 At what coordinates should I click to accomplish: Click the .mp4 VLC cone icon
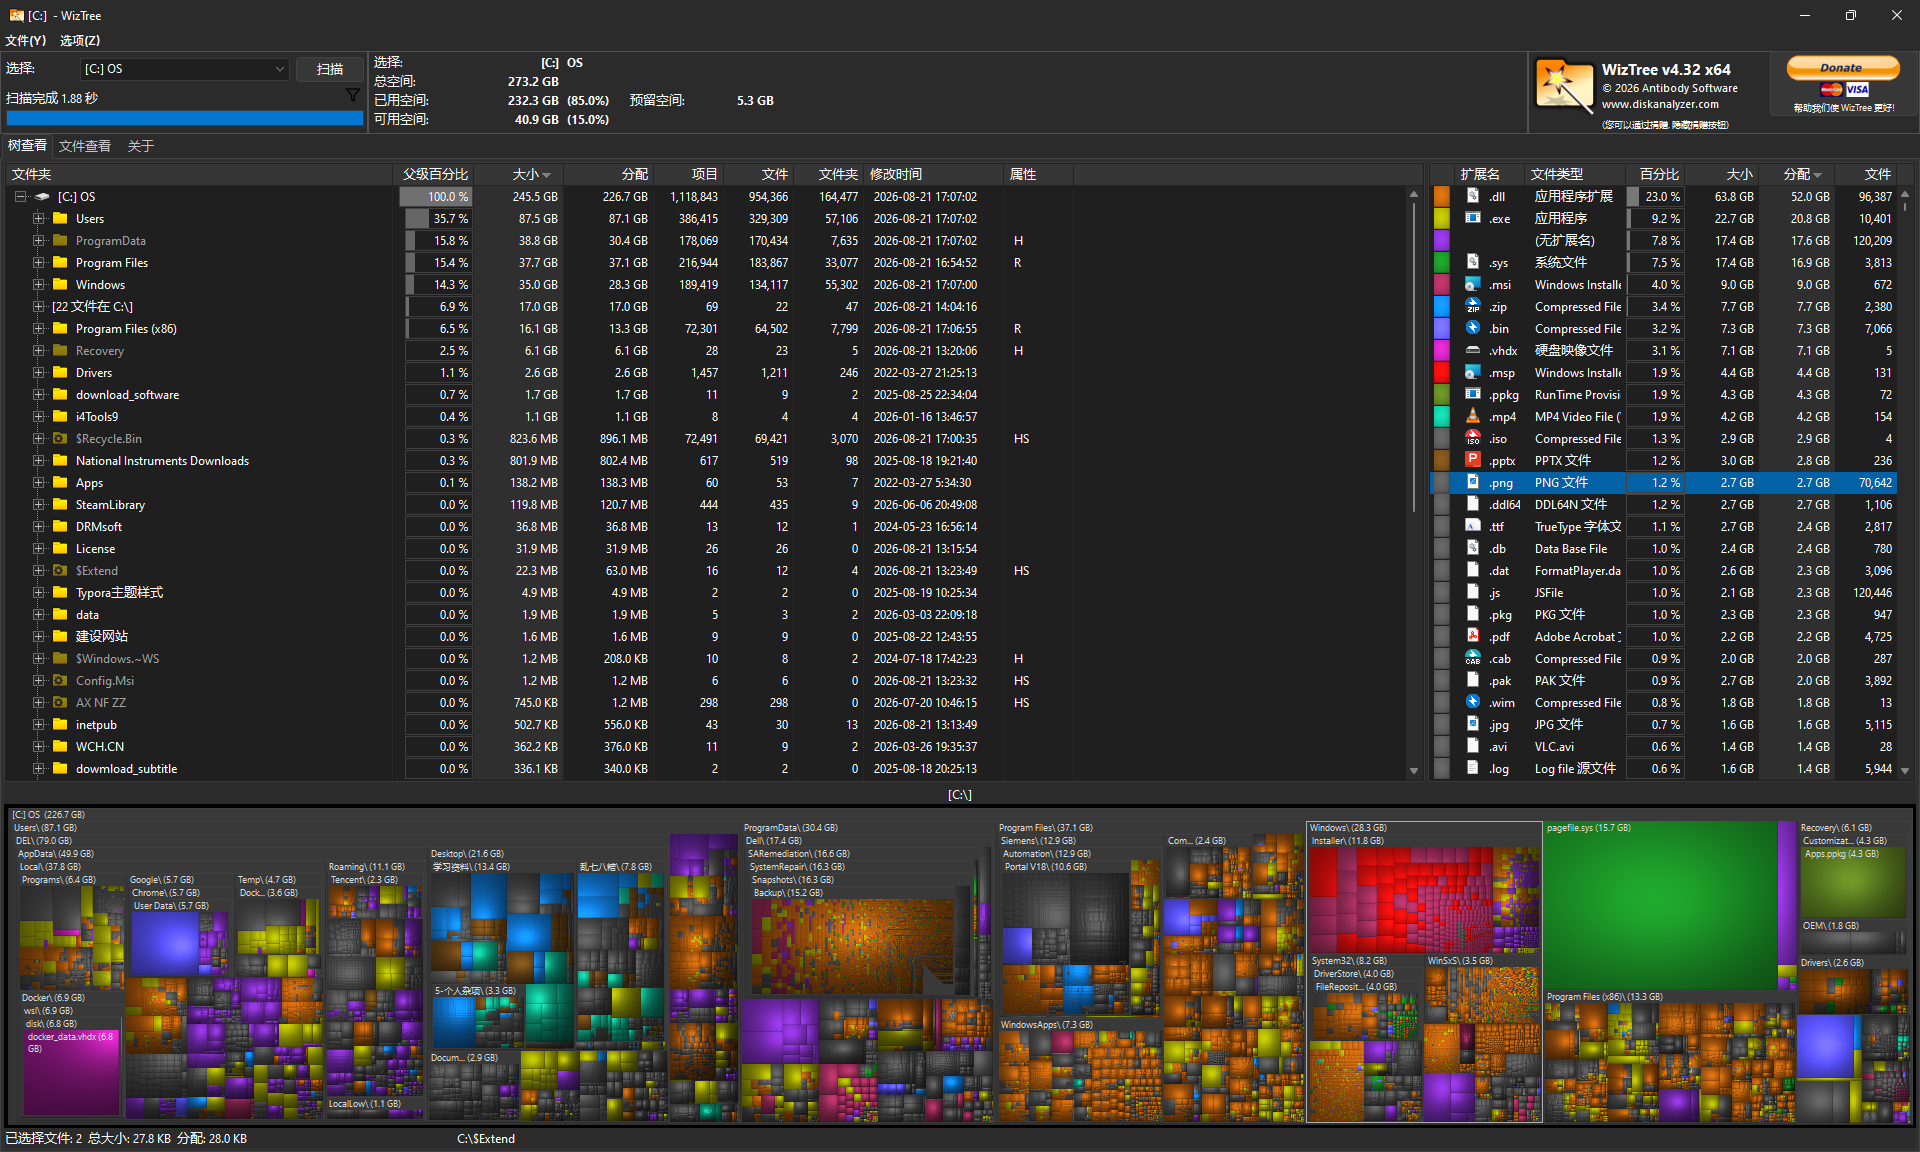click(1473, 416)
